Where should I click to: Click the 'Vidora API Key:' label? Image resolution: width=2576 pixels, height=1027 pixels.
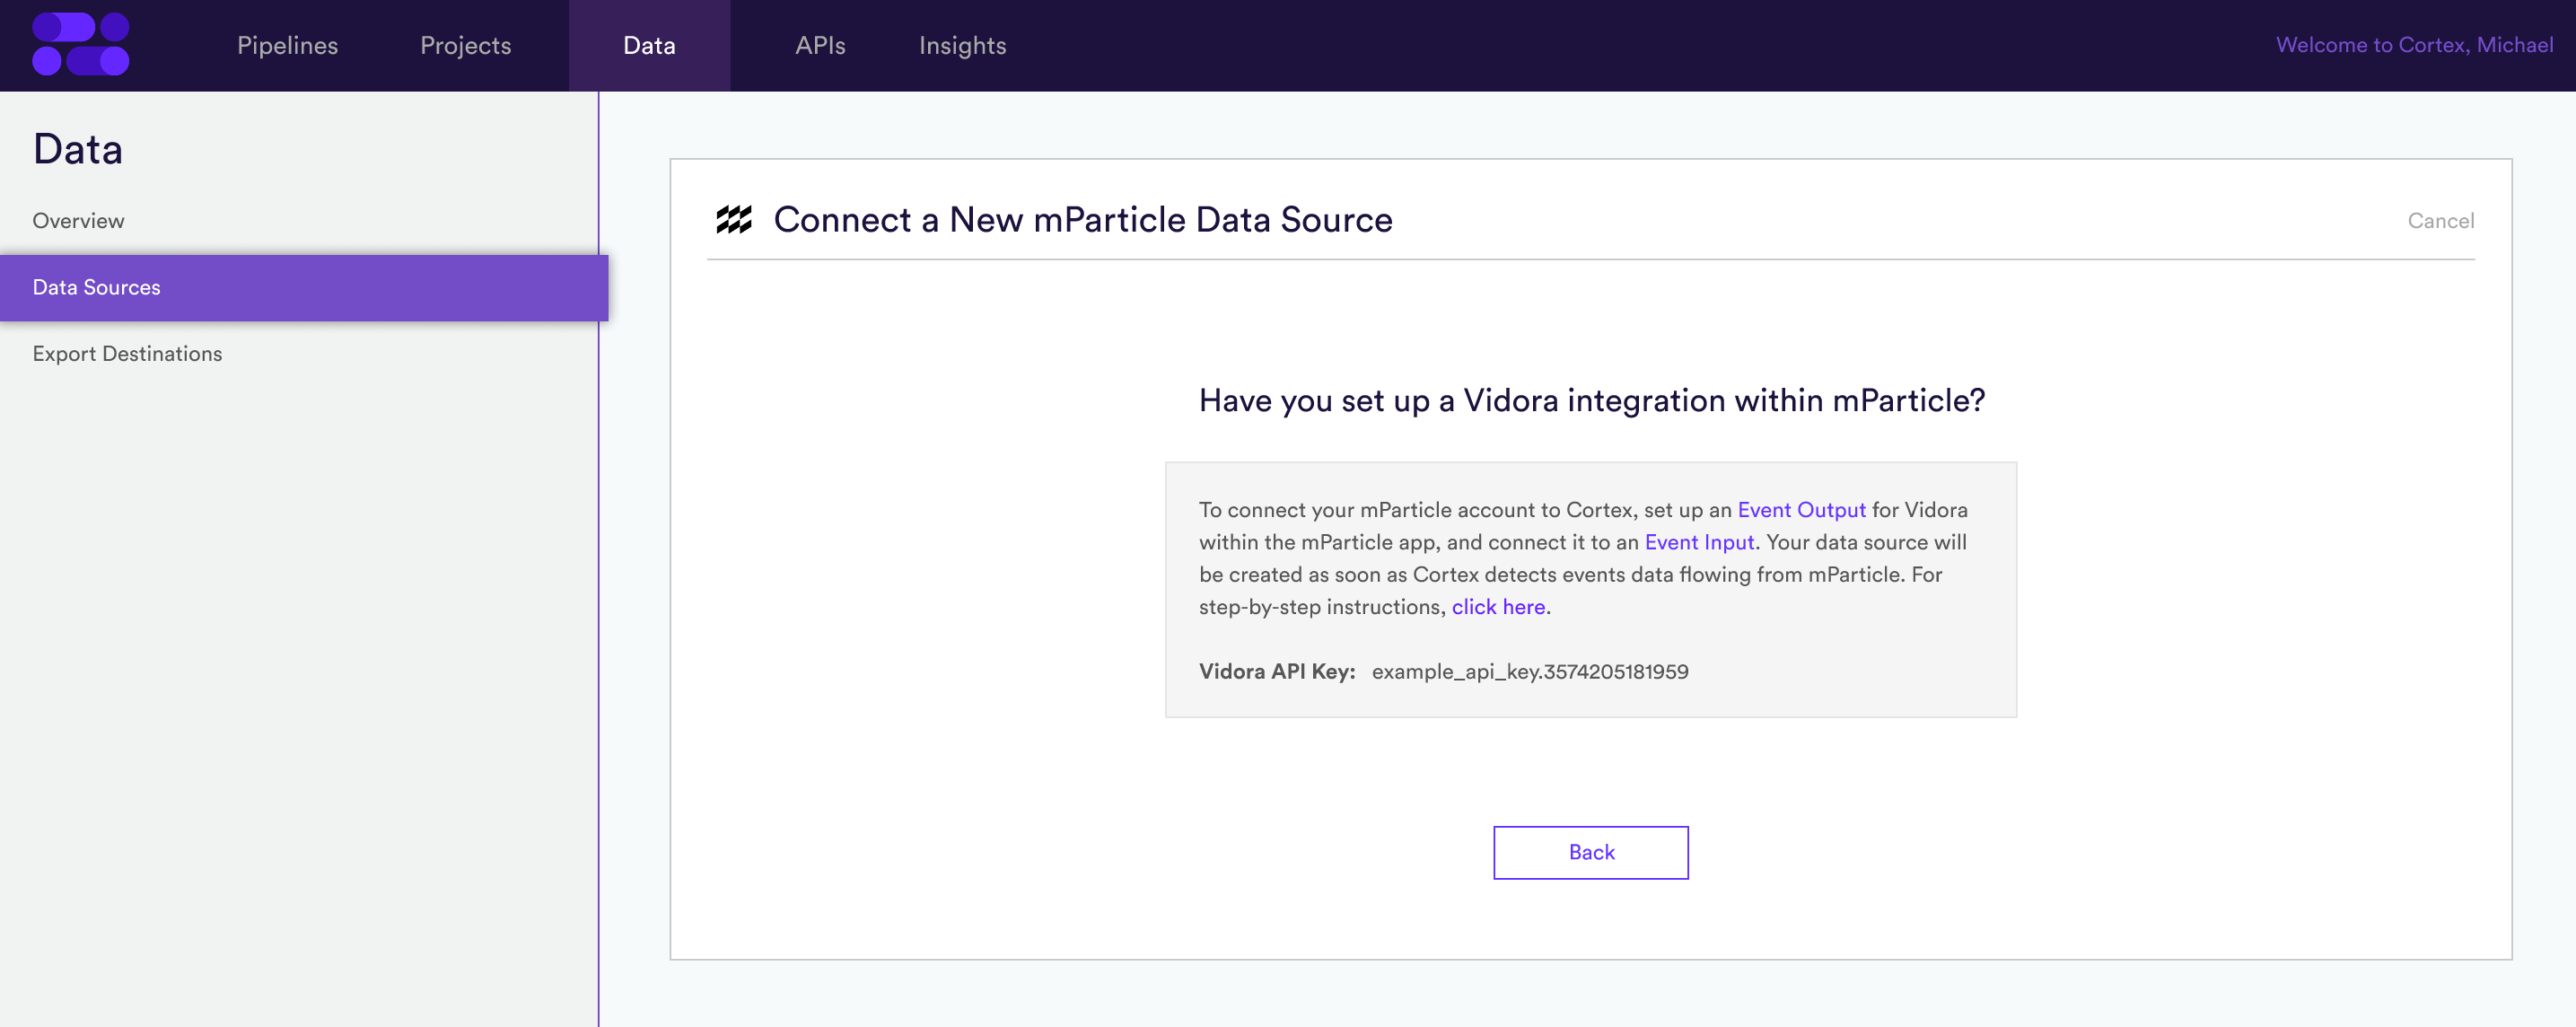pos(1276,672)
